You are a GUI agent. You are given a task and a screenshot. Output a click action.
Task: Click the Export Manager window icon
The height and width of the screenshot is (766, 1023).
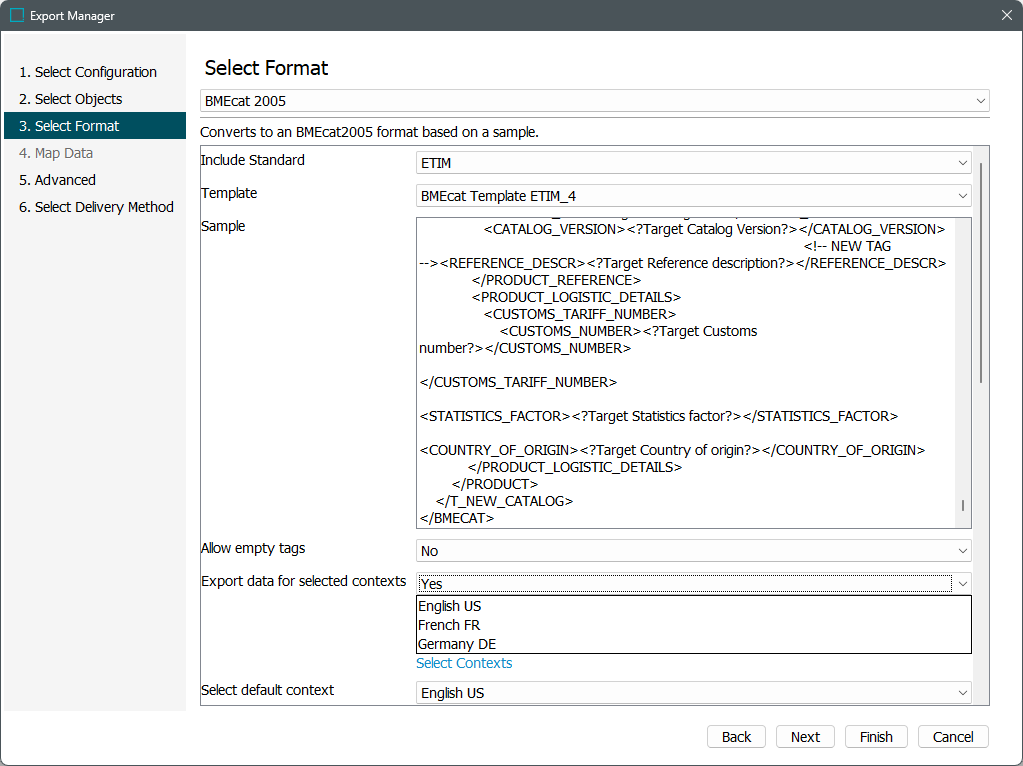pyautogui.click(x=16, y=16)
